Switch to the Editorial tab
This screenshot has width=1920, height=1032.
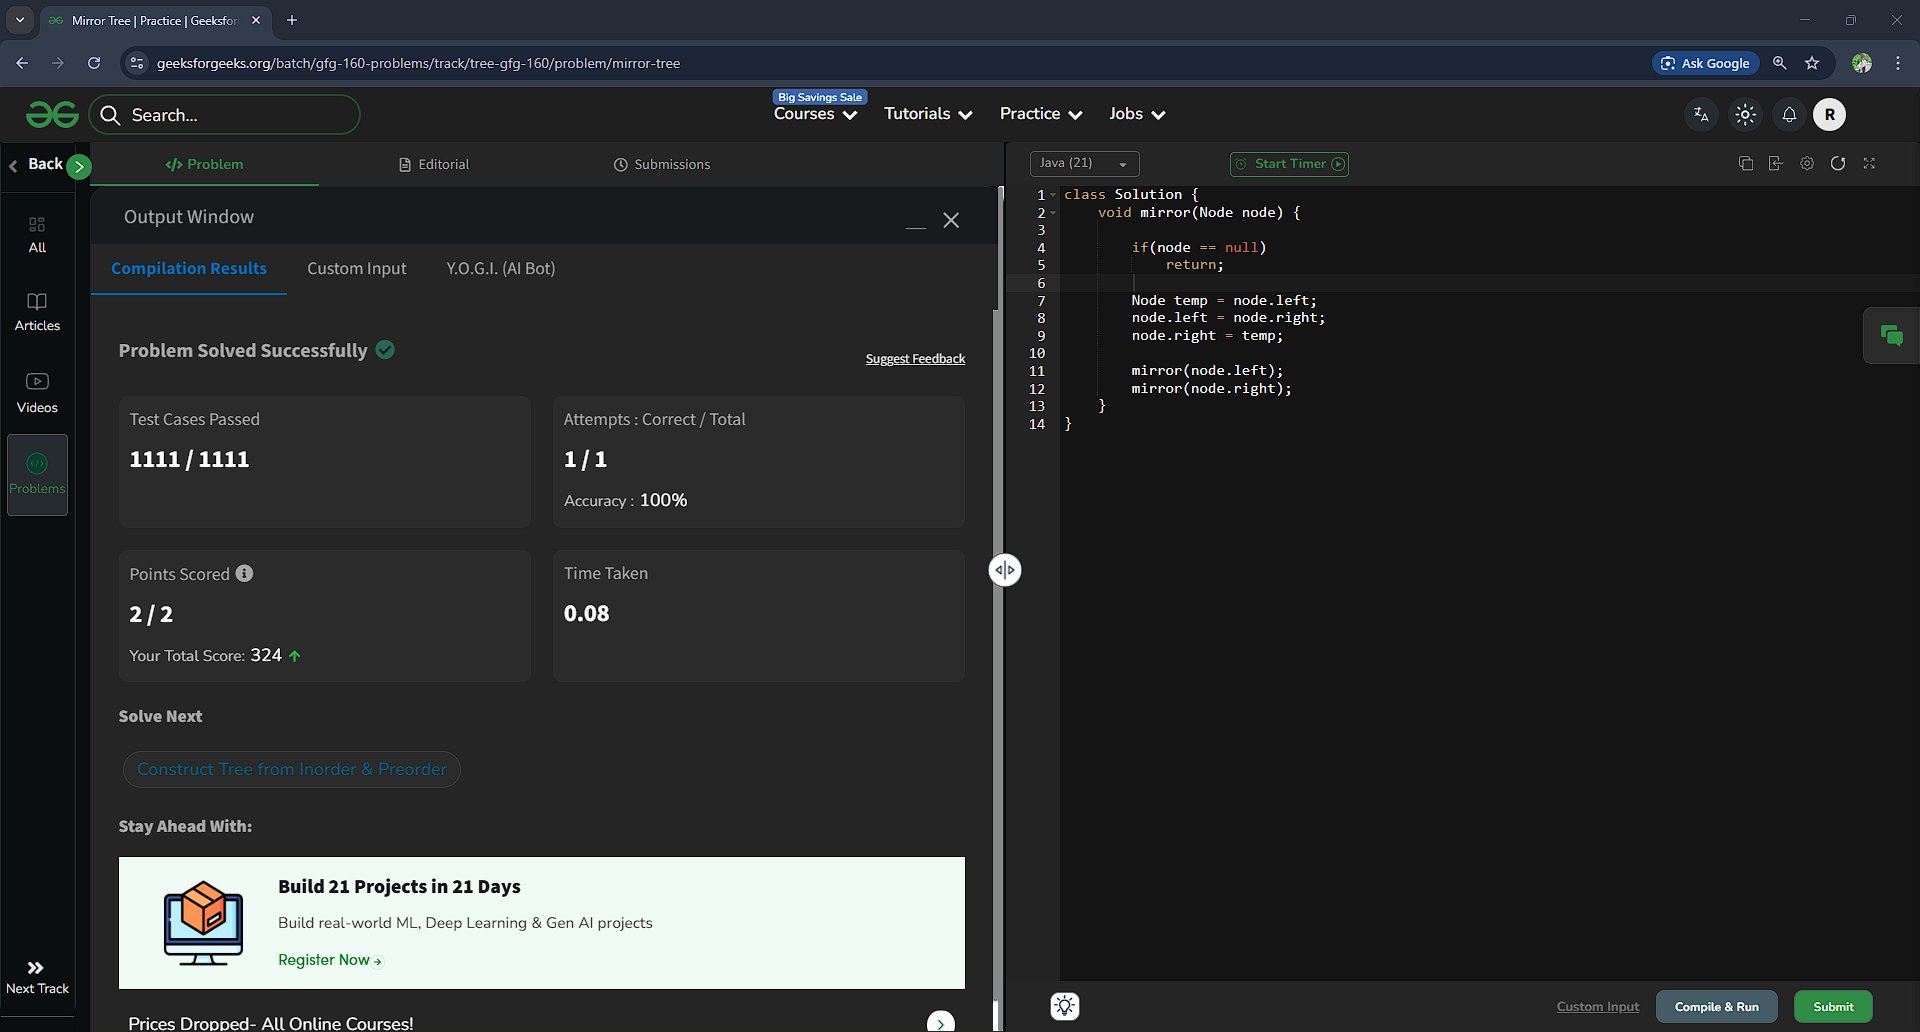point(434,165)
